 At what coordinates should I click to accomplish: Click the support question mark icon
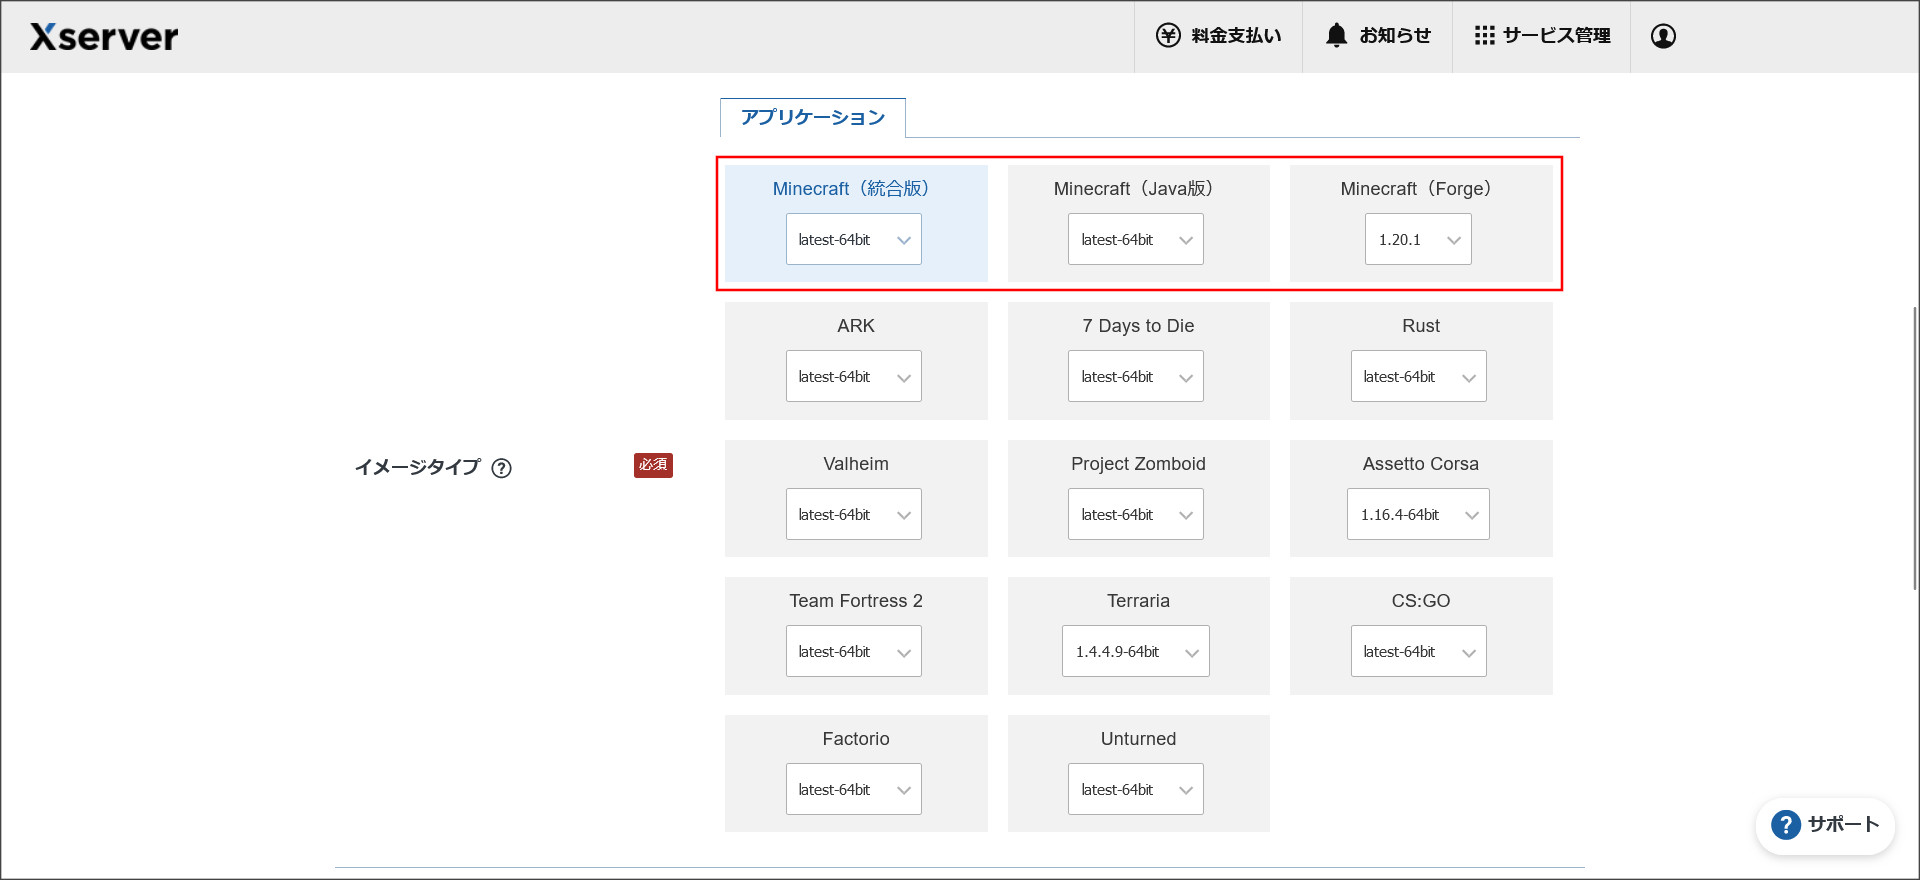(x=1785, y=825)
